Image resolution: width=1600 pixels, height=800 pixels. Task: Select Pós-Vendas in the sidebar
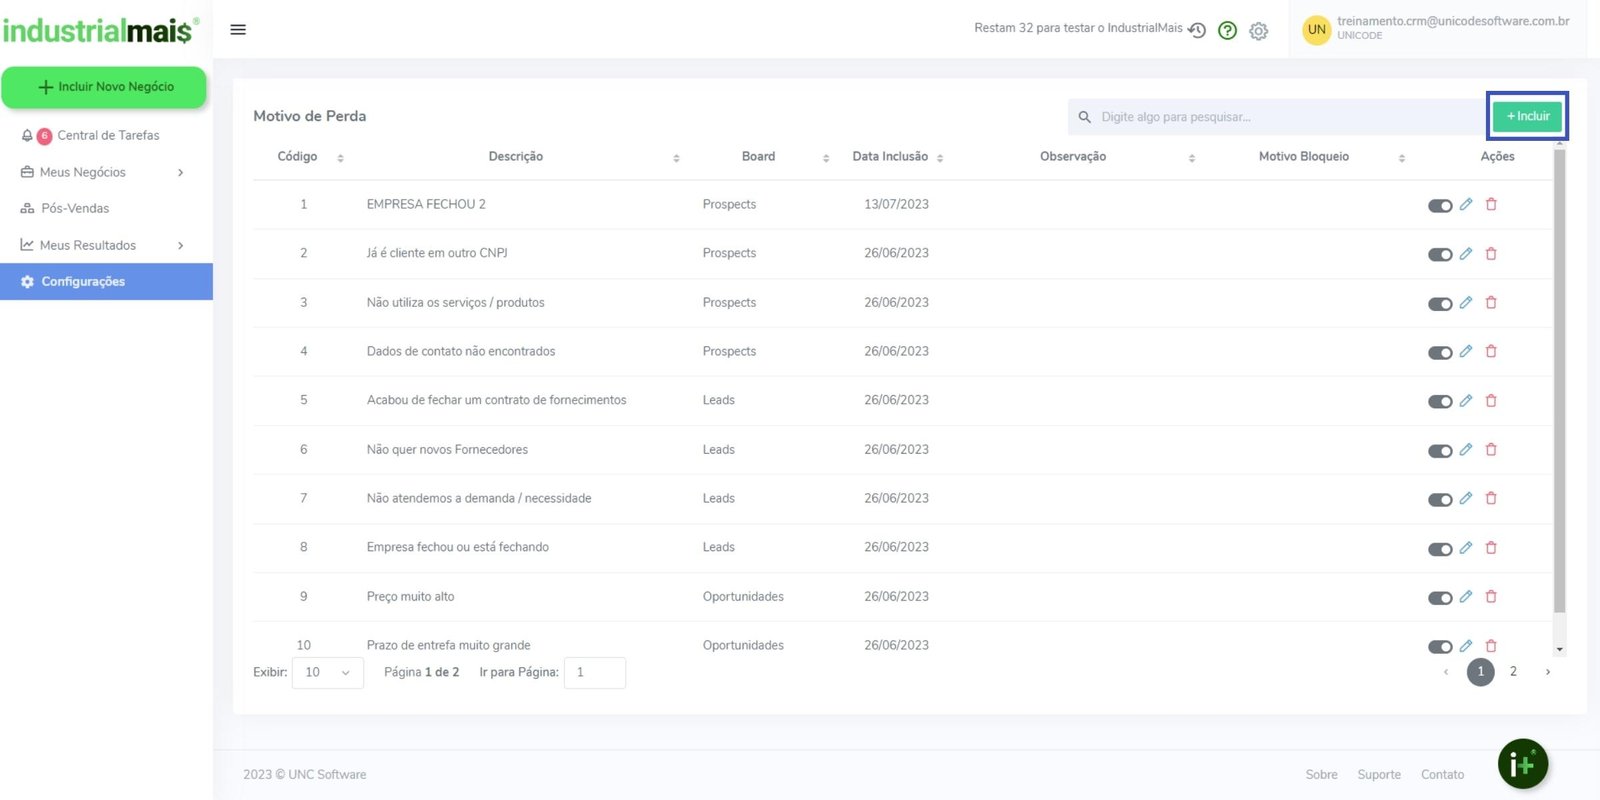[x=75, y=208]
